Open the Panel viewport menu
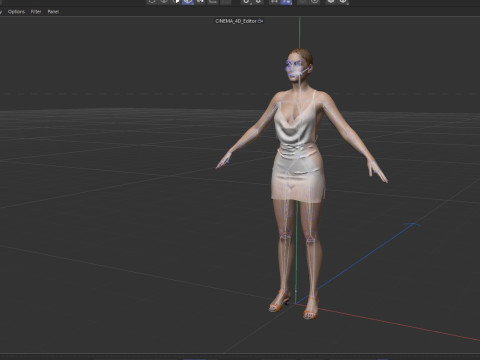Image resolution: width=480 pixels, height=360 pixels. (x=53, y=12)
